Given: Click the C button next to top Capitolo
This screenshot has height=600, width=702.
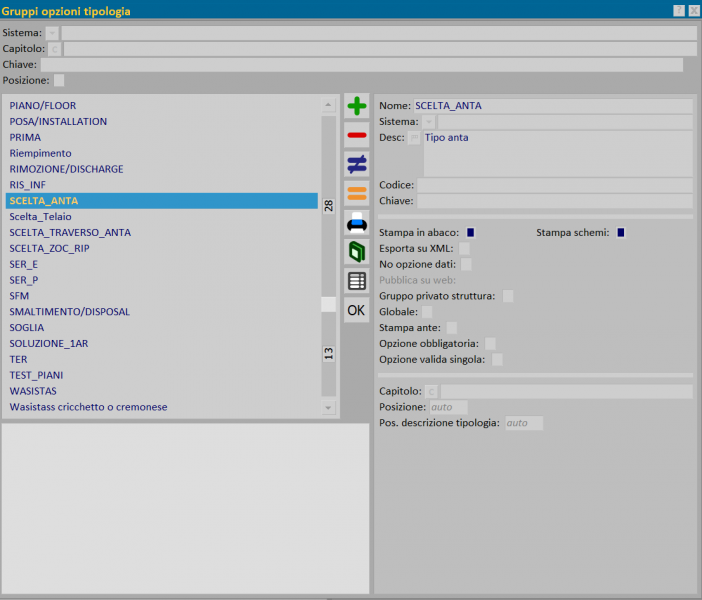Looking at the screenshot, I should 54,49.
